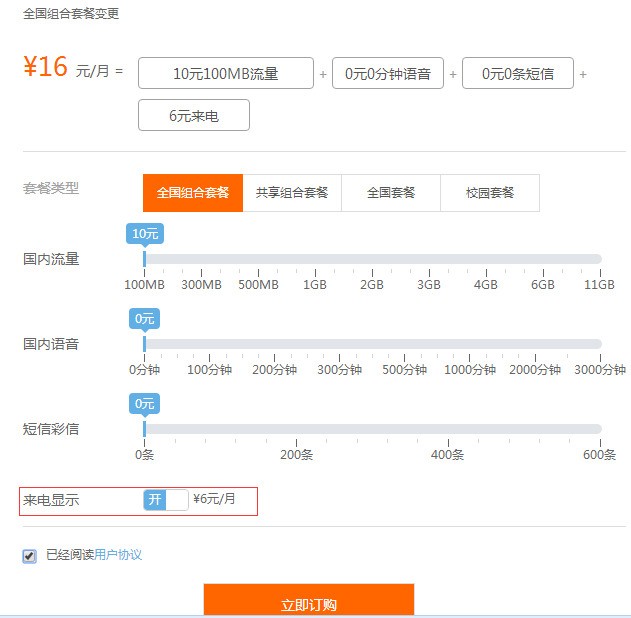The width and height of the screenshot is (631, 618).
Task: Click the 全国组合套餐变更 heading
Action: tap(71, 13)
